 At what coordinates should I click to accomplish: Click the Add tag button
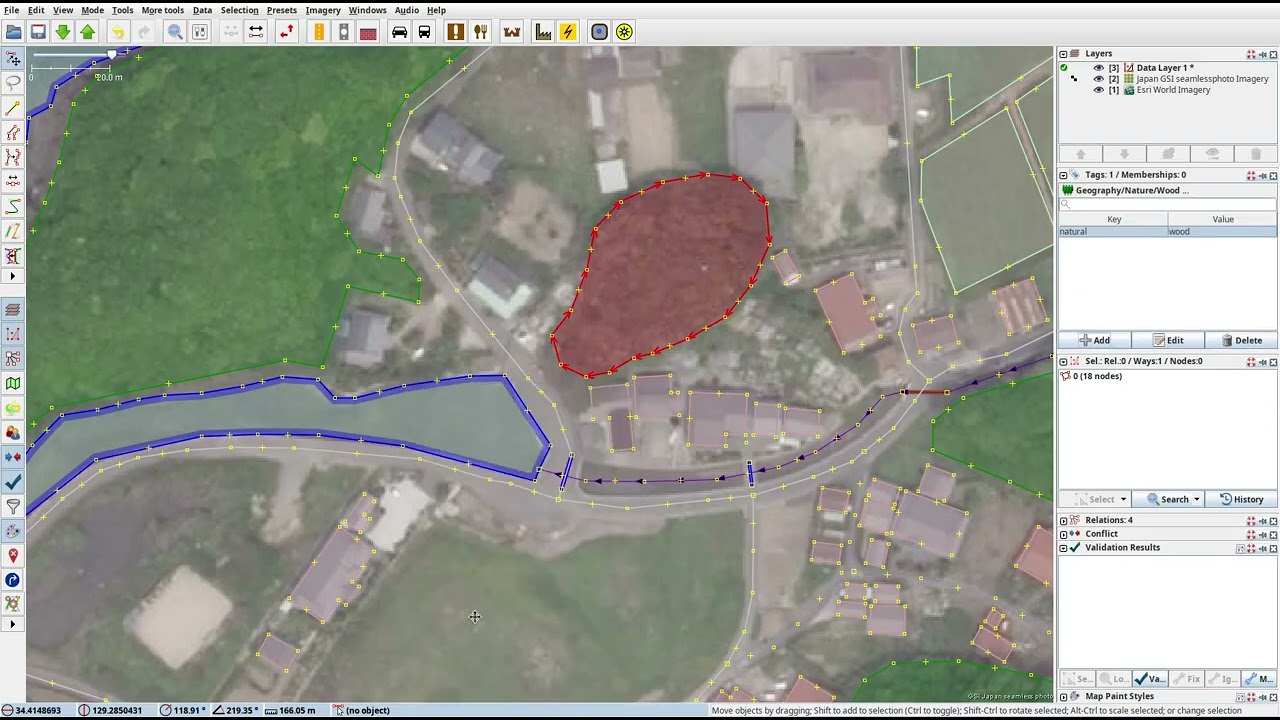tap(1095, 340)
